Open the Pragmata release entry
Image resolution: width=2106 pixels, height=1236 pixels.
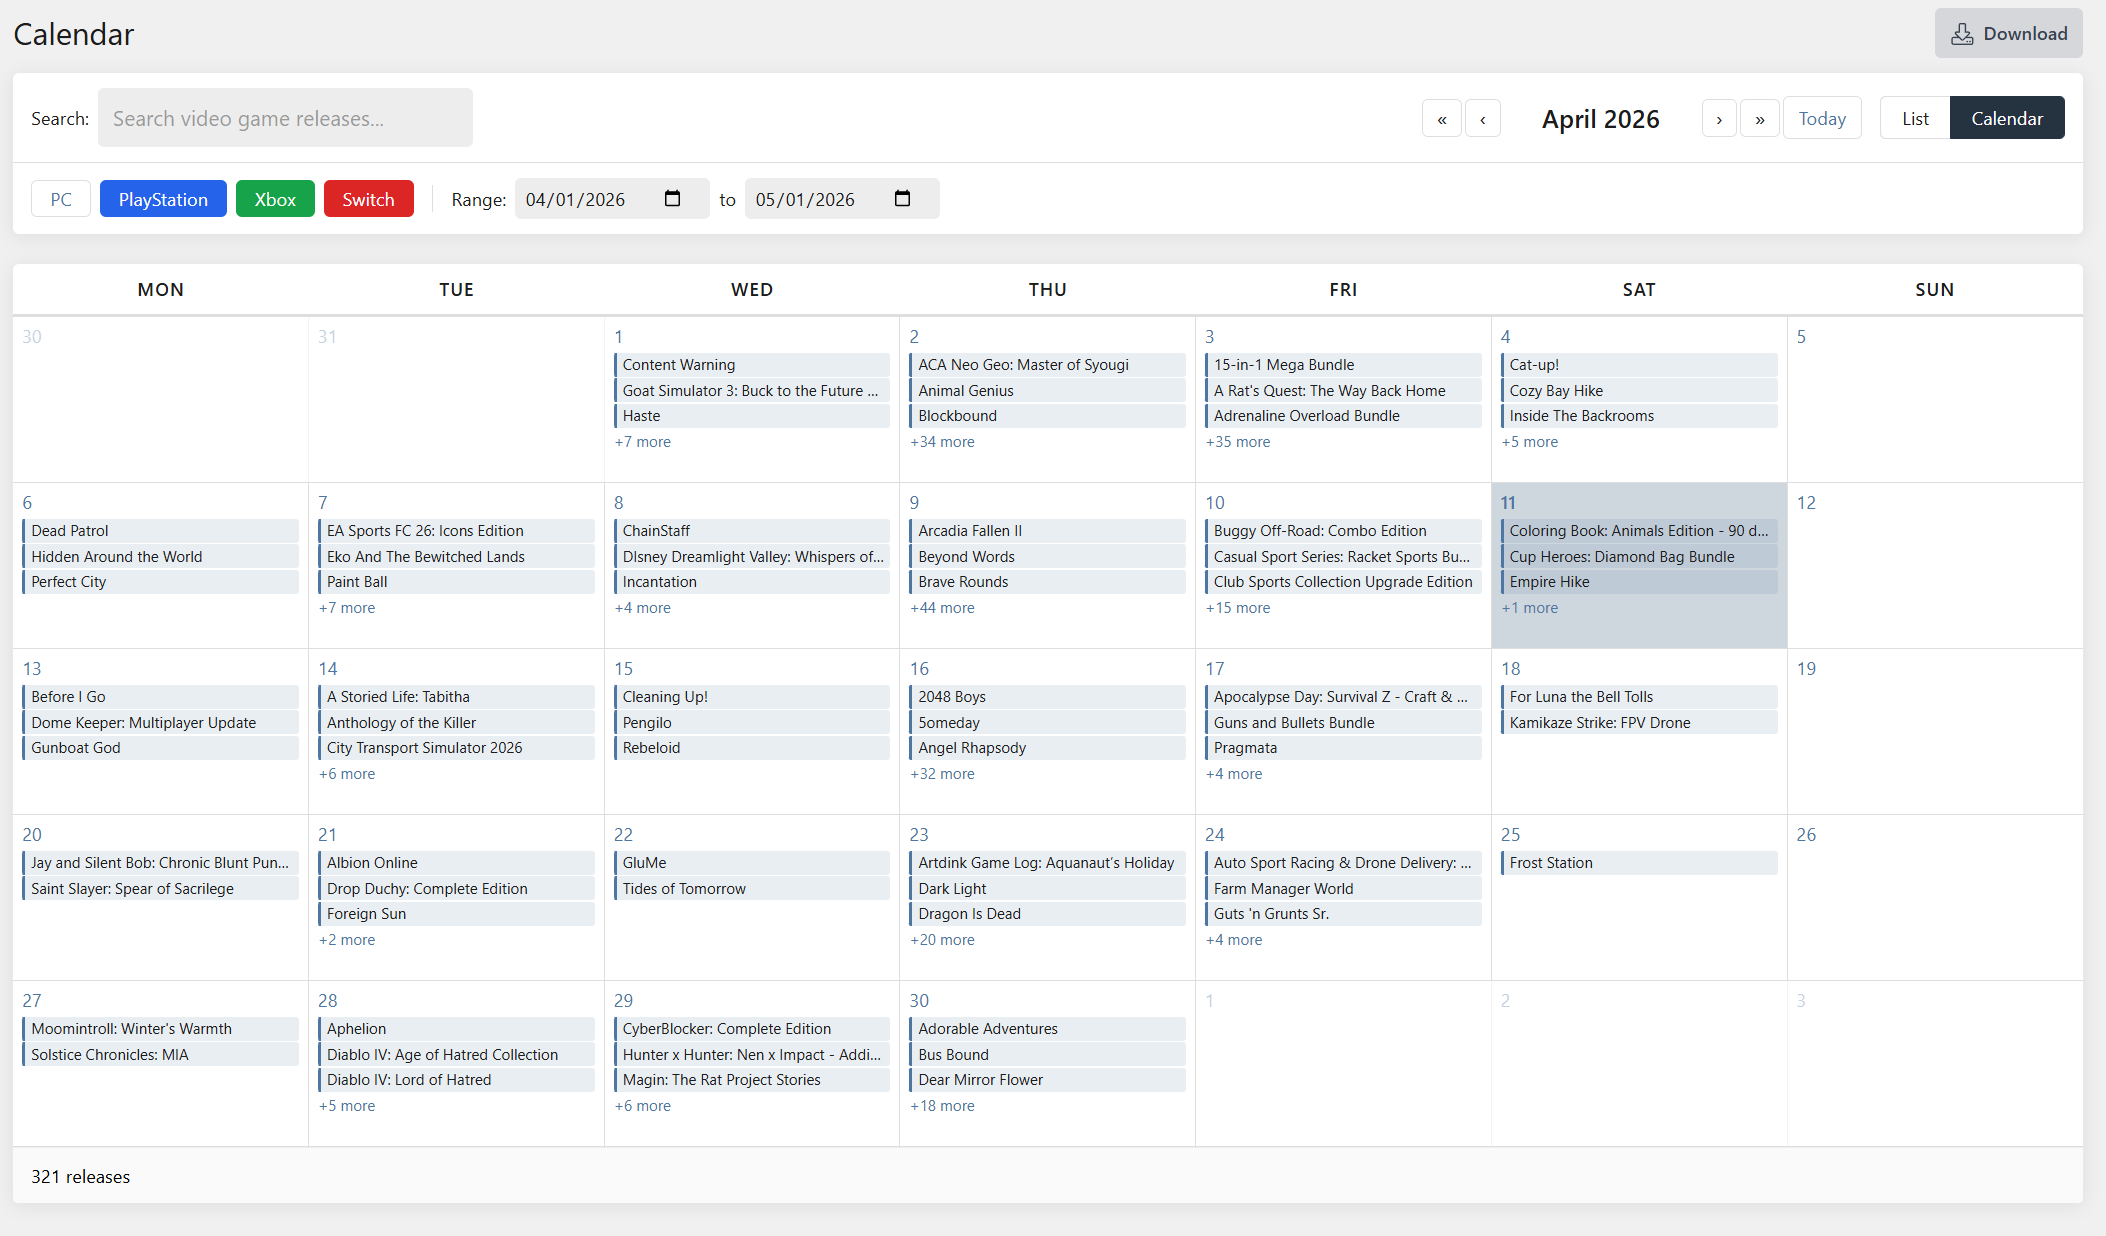tap(1245, 748)
